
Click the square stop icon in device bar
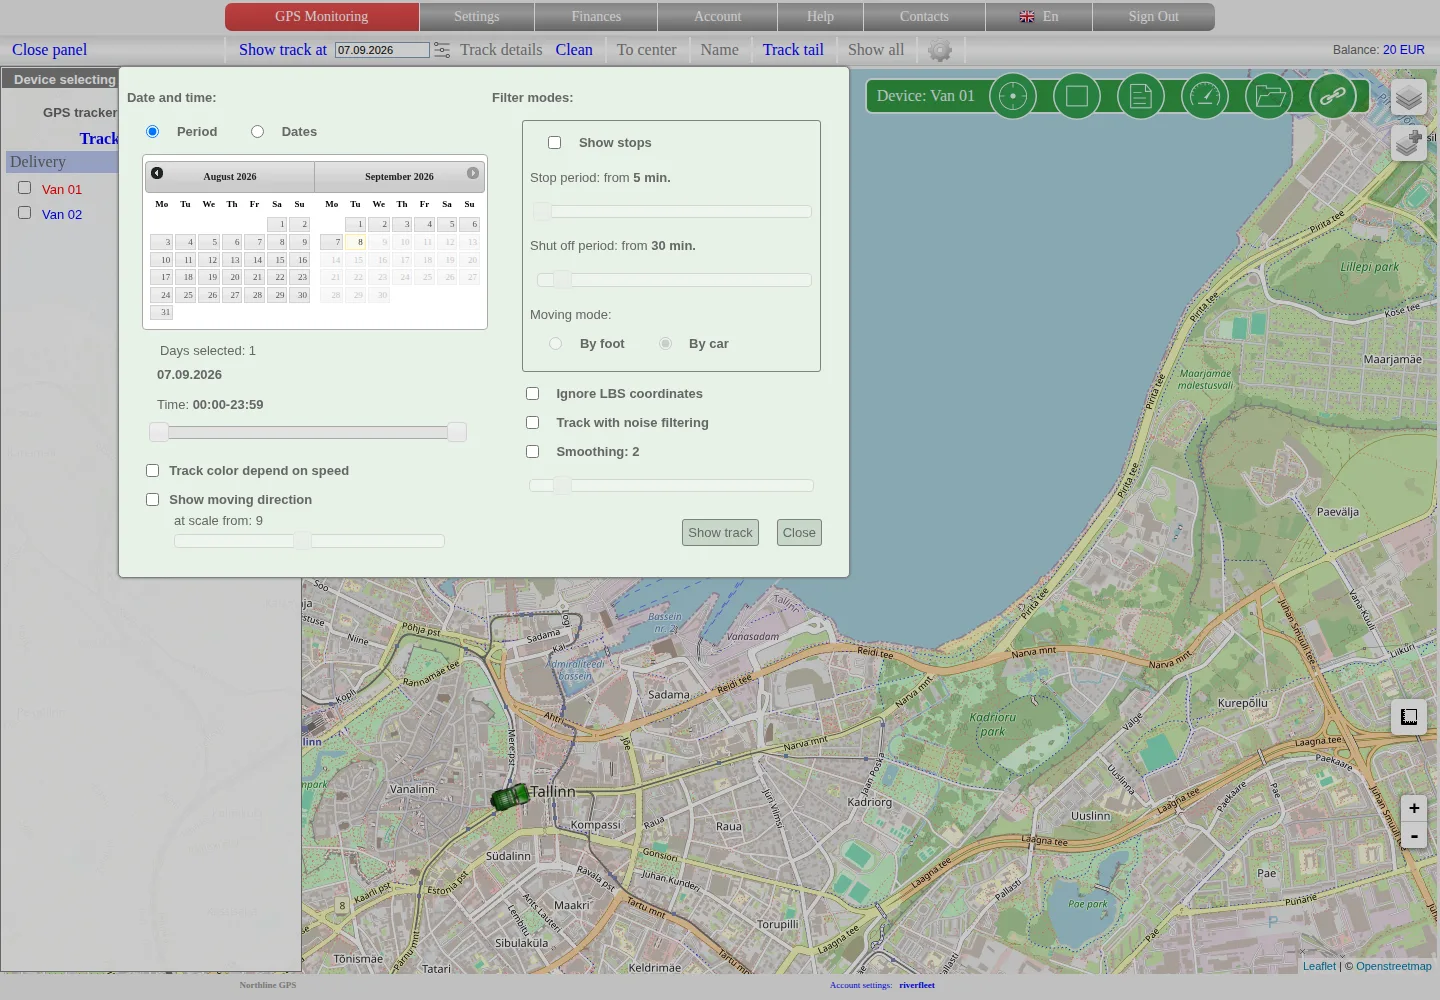coord(1077,96)
